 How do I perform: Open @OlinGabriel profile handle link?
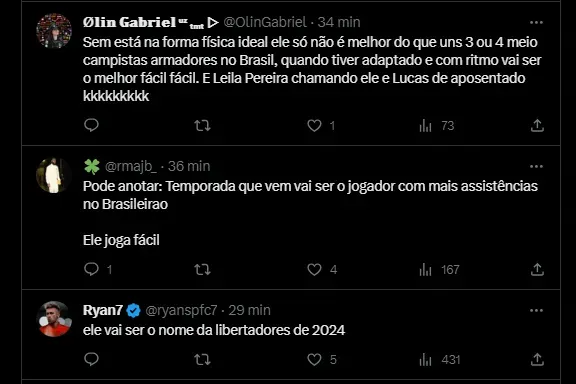(265, 22)
